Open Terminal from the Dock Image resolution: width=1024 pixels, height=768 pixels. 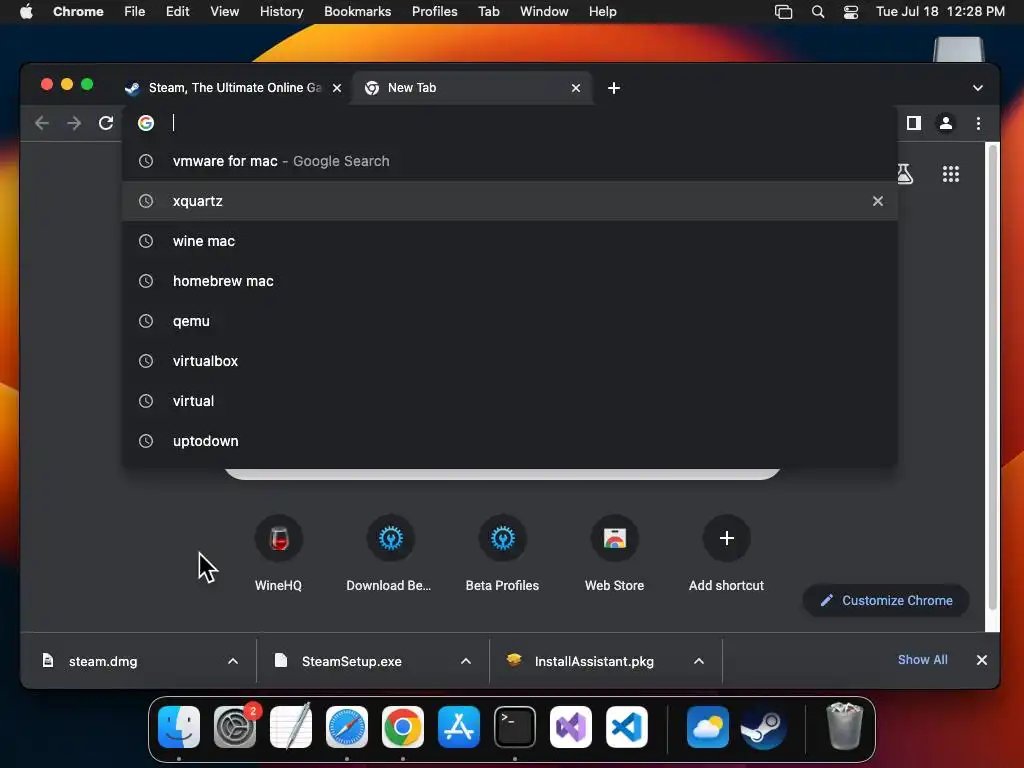[x=515, y=727]
